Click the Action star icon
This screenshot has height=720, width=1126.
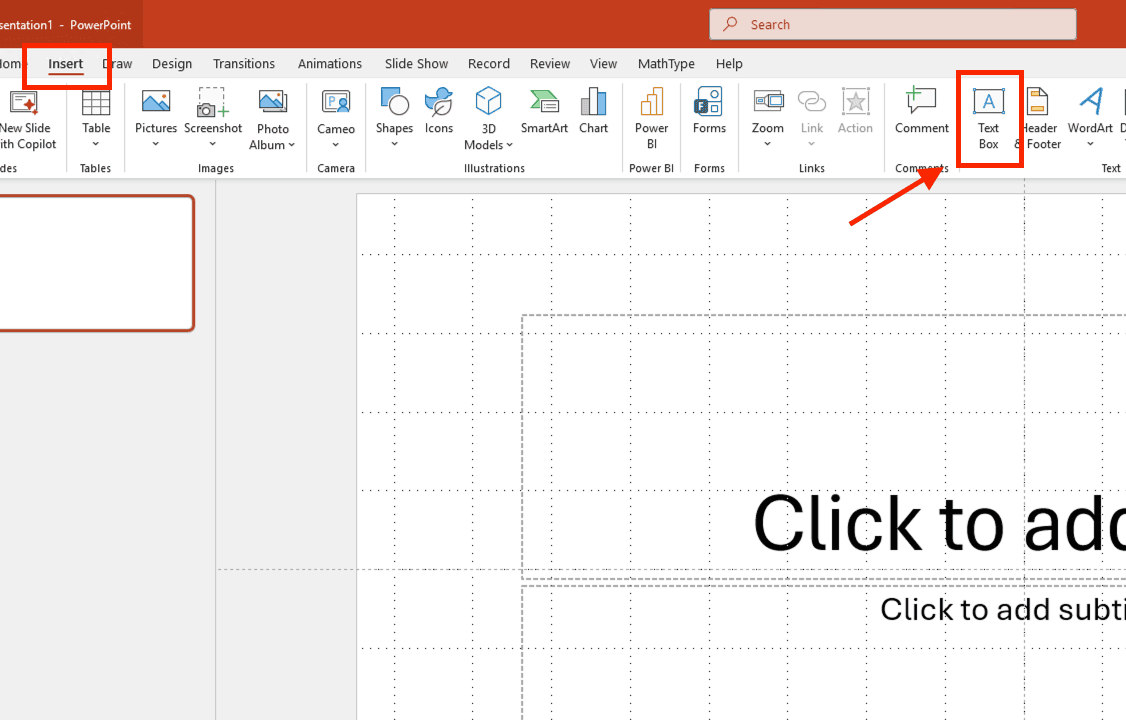click(855, 102)
